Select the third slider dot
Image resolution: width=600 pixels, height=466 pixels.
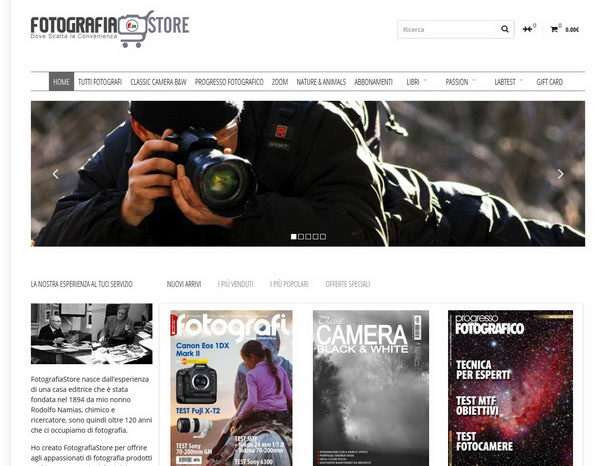click(308, 237)
